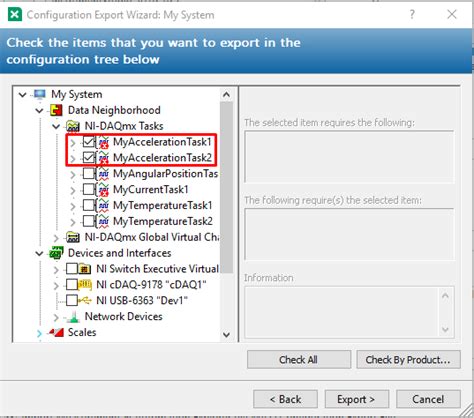
Task: Expand NI-DAQmx Global Virtual Channels node
Action: pos(56,238)
